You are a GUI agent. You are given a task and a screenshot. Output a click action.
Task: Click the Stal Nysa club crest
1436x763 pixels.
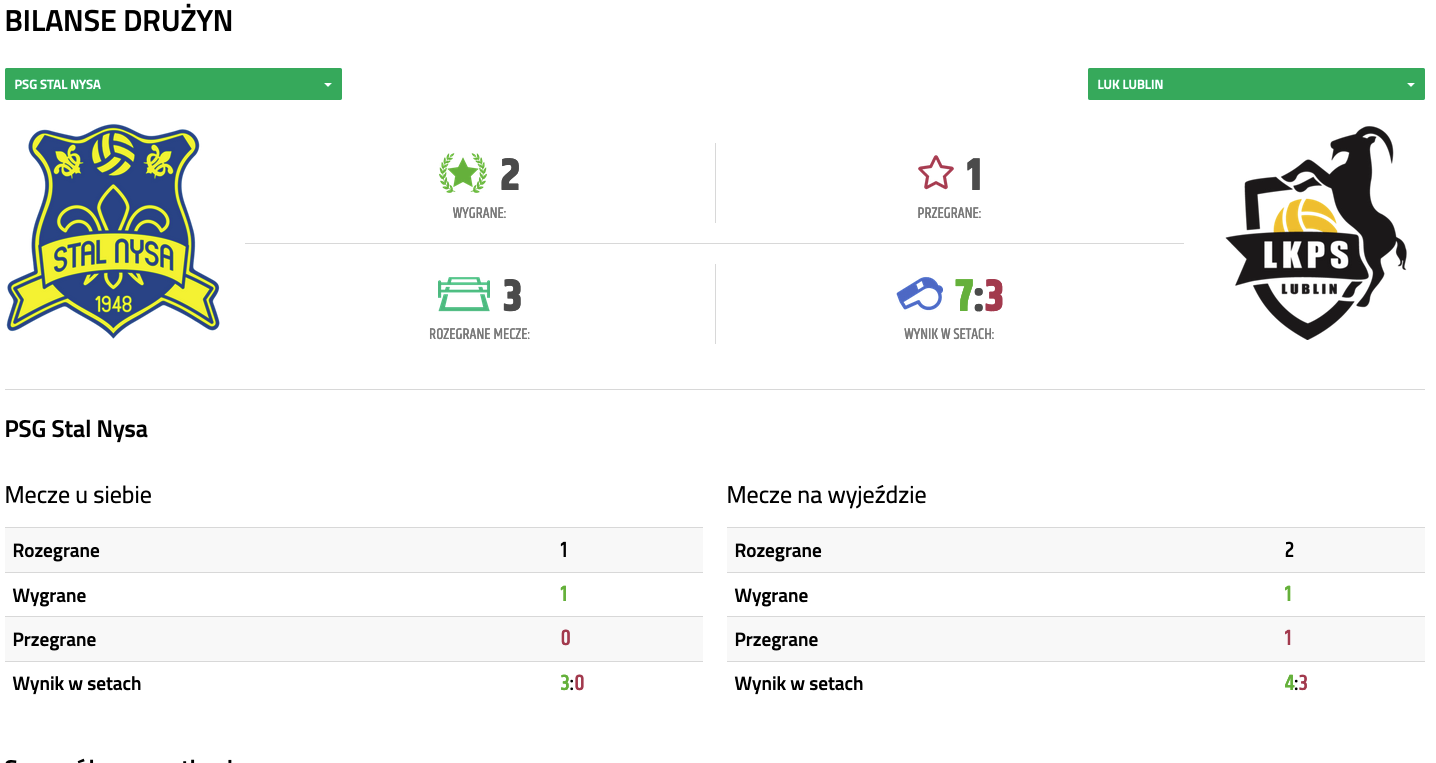coord(113,231)
